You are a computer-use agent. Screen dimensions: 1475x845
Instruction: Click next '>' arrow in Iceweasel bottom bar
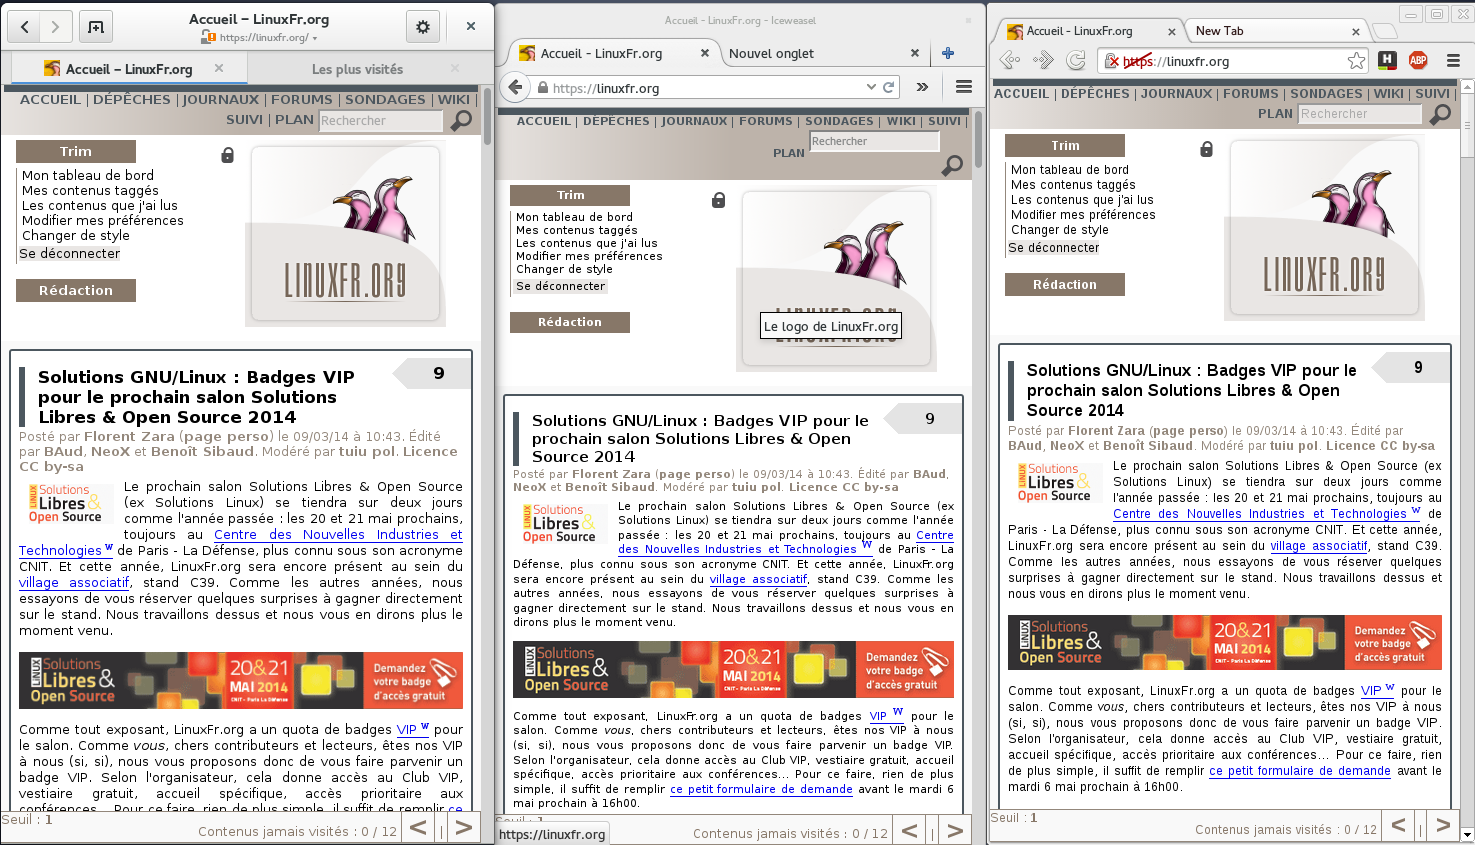(x=955, y=830)
